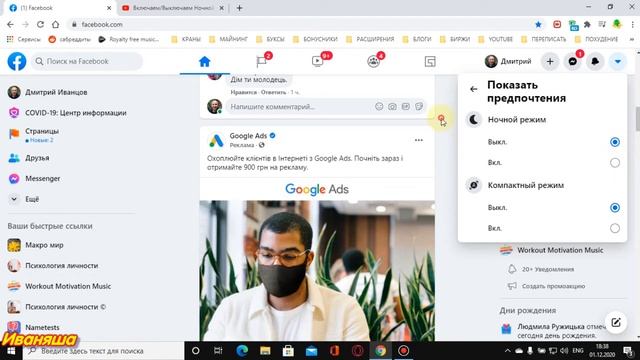This screenshot has width=640, height=360.
Task: Go back from Показать предпочтения panel
Action: pos(473,89)
